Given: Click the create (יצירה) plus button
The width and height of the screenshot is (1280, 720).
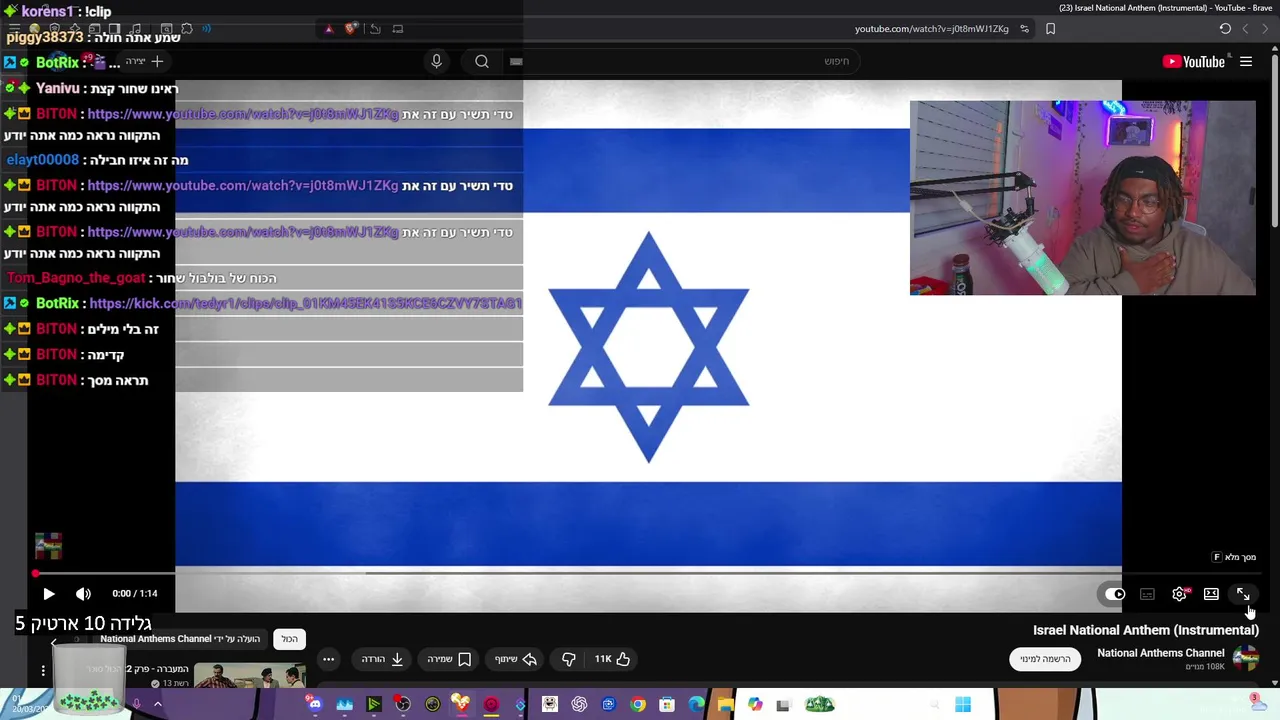Looking at the screenshot, I should tap(144, 62).
